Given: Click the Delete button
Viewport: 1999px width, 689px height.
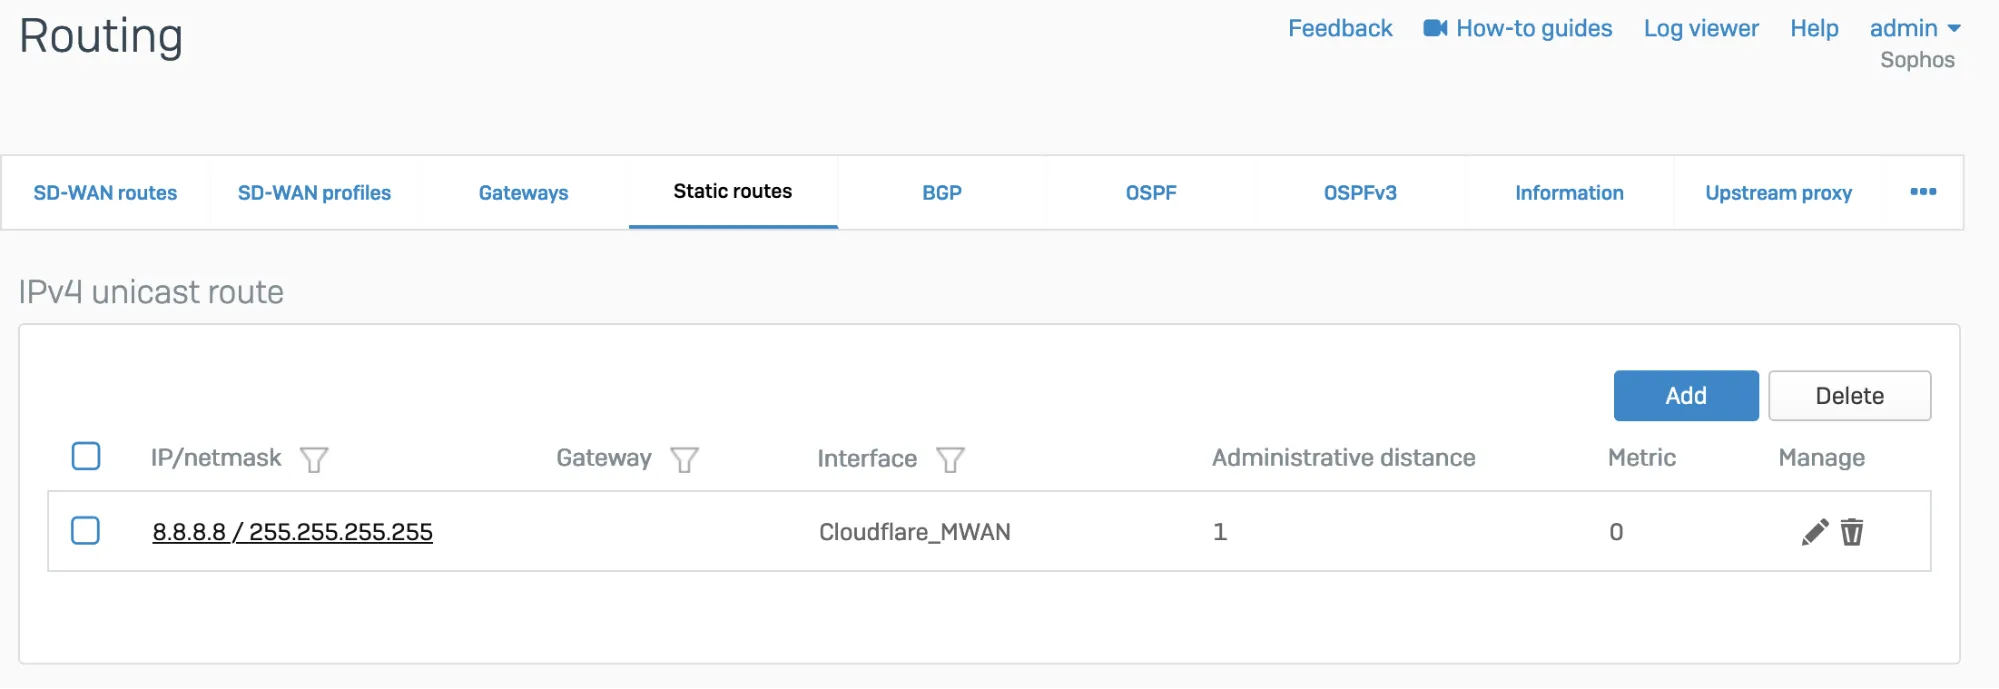Looking at the screenshot, I should (1849, 396).
